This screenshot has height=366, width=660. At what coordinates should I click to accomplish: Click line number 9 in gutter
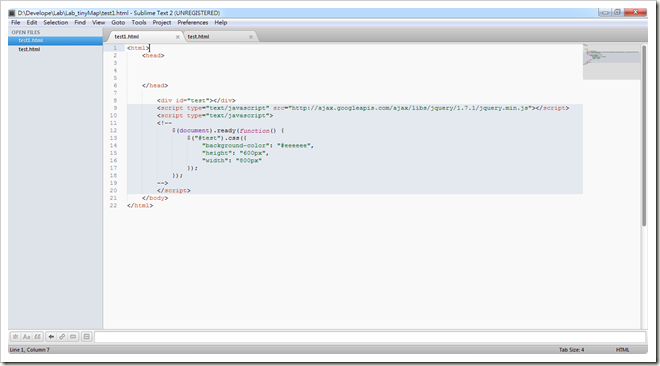[x=115, y=108]
